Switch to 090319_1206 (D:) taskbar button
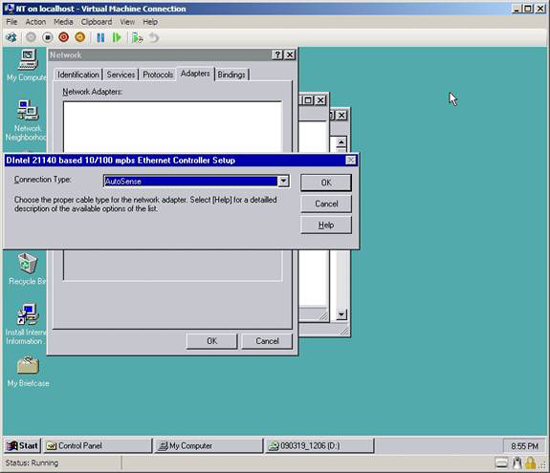The image size is (550, 473). (x=320, y=446)
